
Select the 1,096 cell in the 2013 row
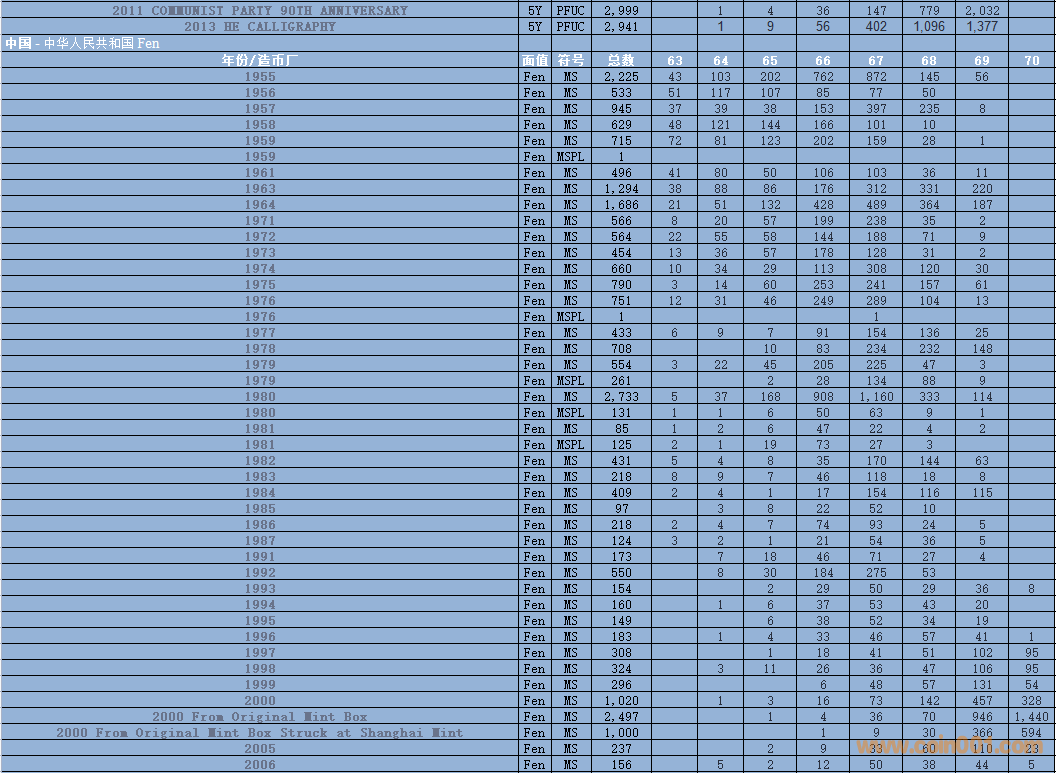[929, 27]
